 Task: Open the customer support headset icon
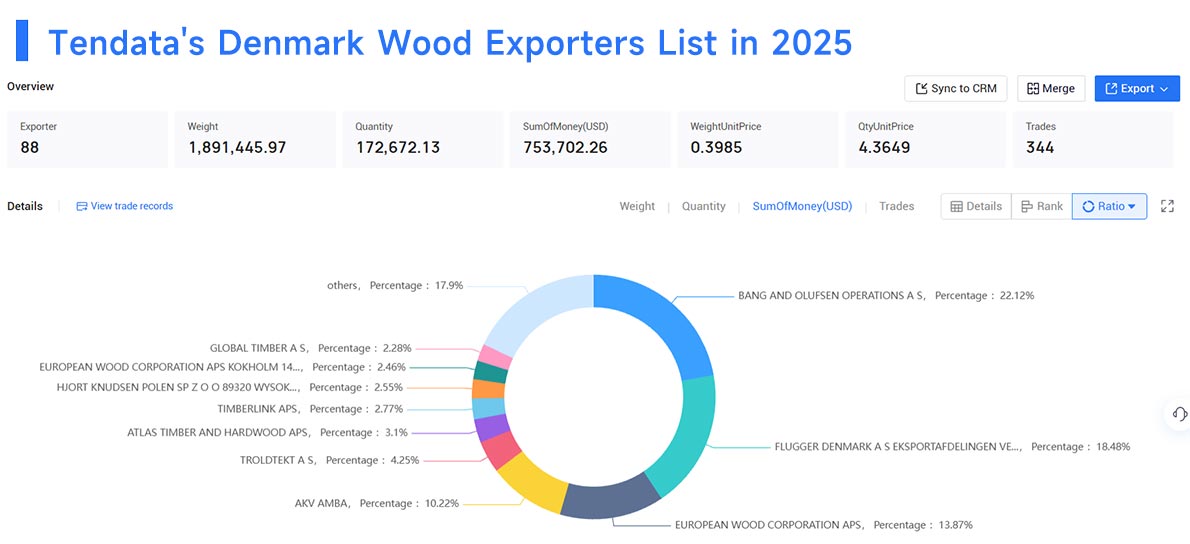[x=1179, y=414]
